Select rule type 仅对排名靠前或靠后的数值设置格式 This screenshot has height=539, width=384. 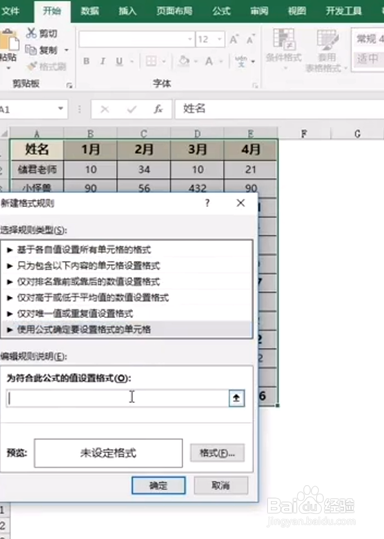coord(127,282)
